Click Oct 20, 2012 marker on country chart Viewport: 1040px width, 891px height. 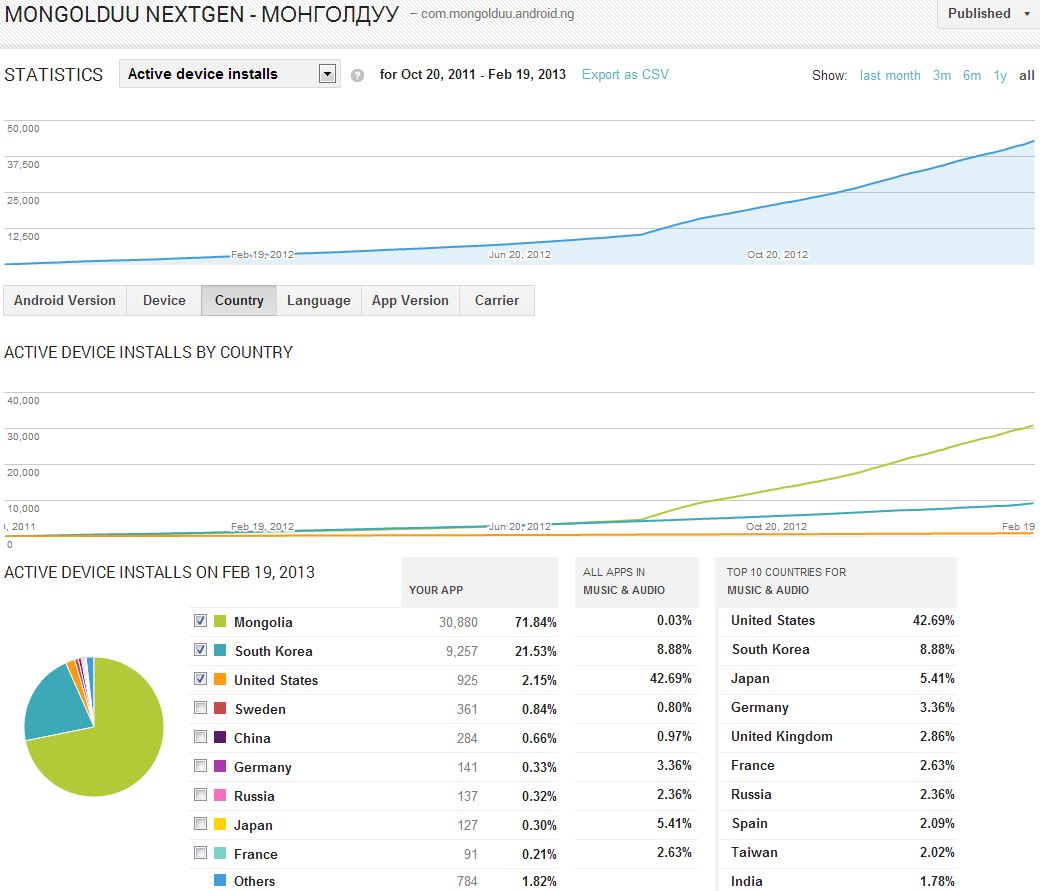[776, 527]
